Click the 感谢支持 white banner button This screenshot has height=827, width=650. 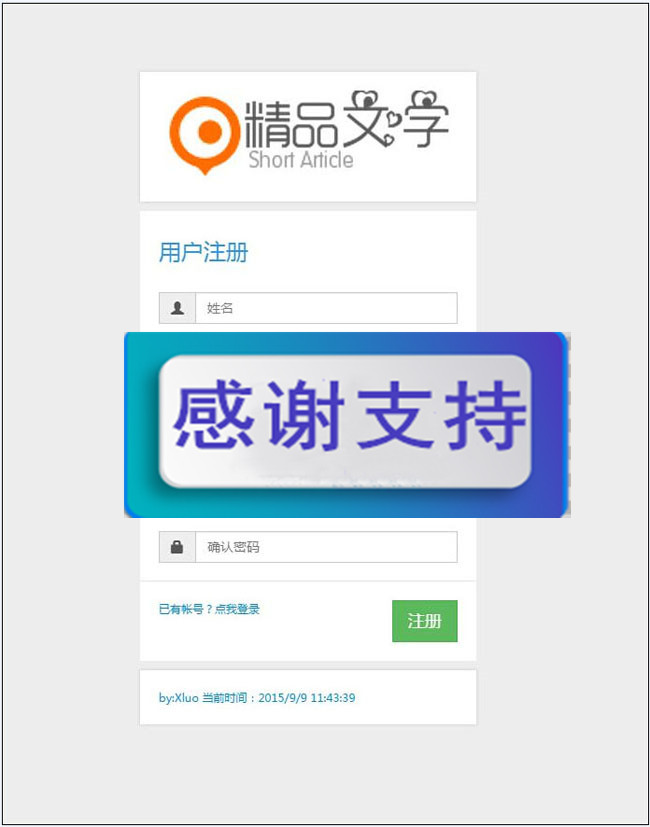pos(345,421)
